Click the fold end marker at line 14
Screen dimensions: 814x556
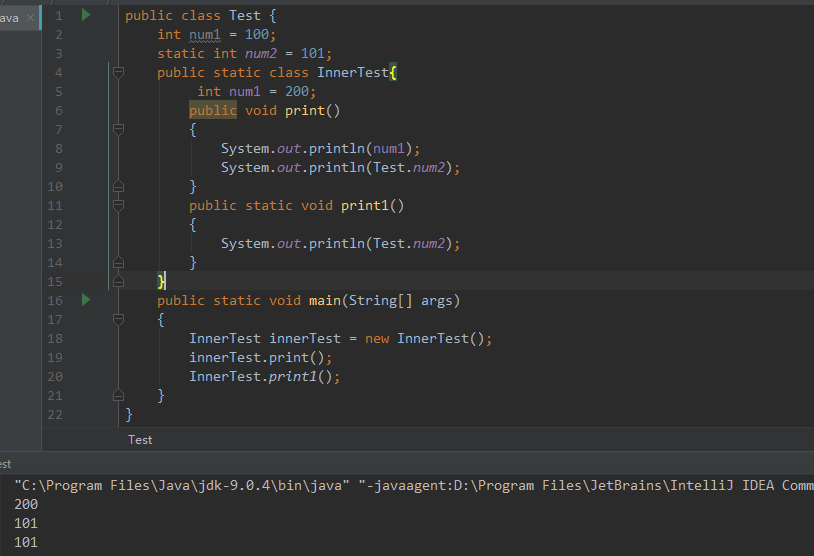coord(118,263)
